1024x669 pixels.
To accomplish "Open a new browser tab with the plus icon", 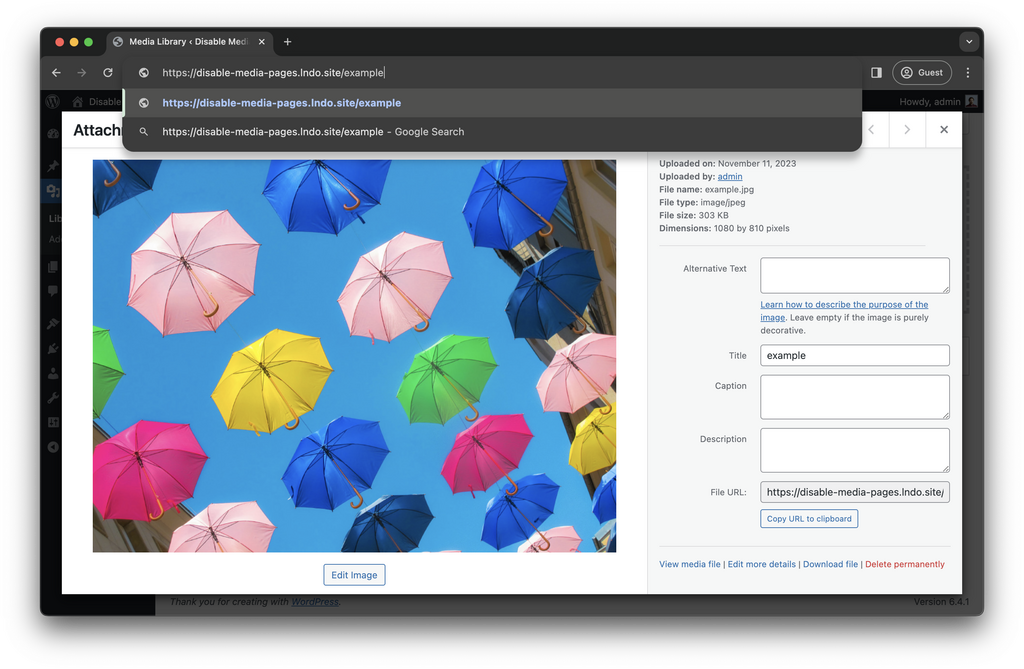I will pyautogui.click(x=288, y=42).
